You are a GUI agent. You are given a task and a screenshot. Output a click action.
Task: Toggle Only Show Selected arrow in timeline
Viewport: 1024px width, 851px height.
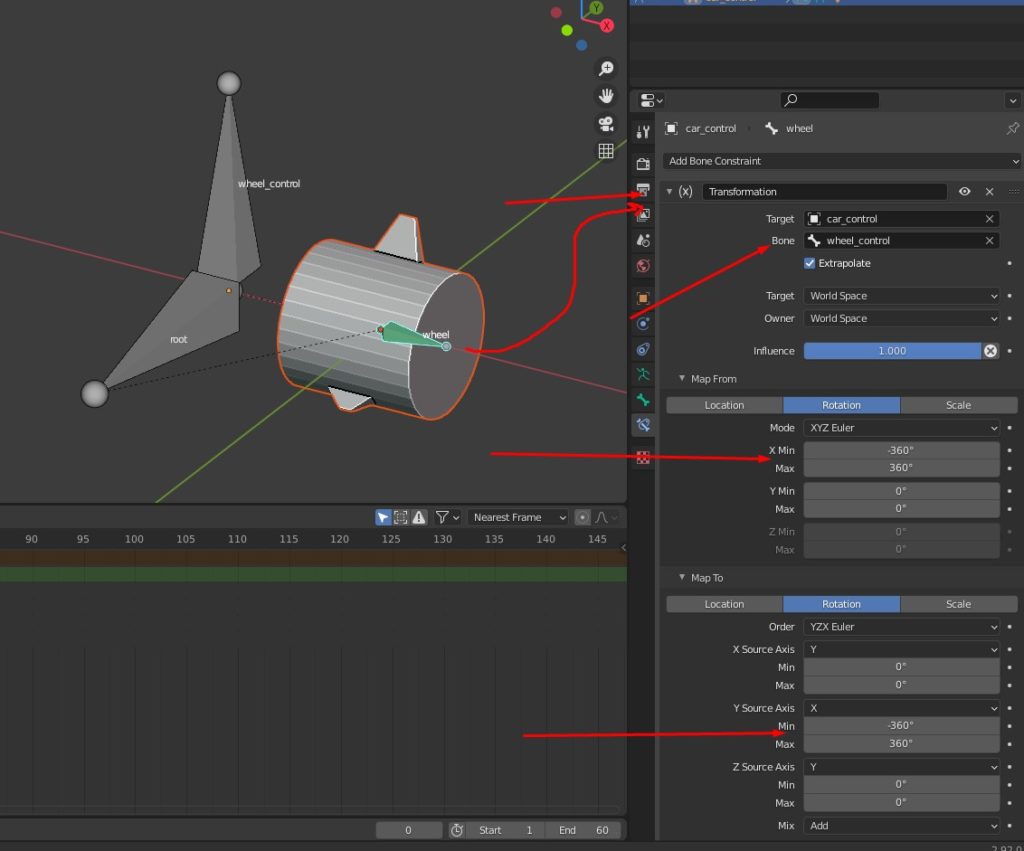click(383, 517)
